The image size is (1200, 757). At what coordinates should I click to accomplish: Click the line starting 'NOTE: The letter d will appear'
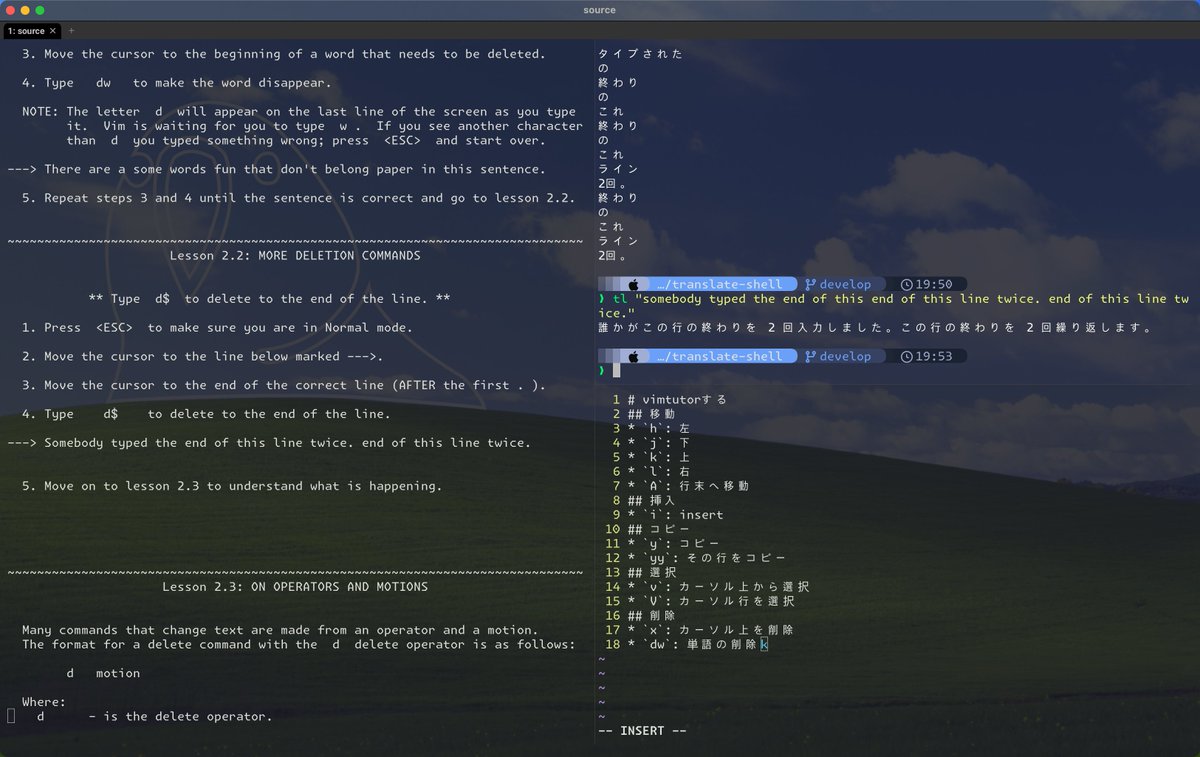click(x=299, y=112)
